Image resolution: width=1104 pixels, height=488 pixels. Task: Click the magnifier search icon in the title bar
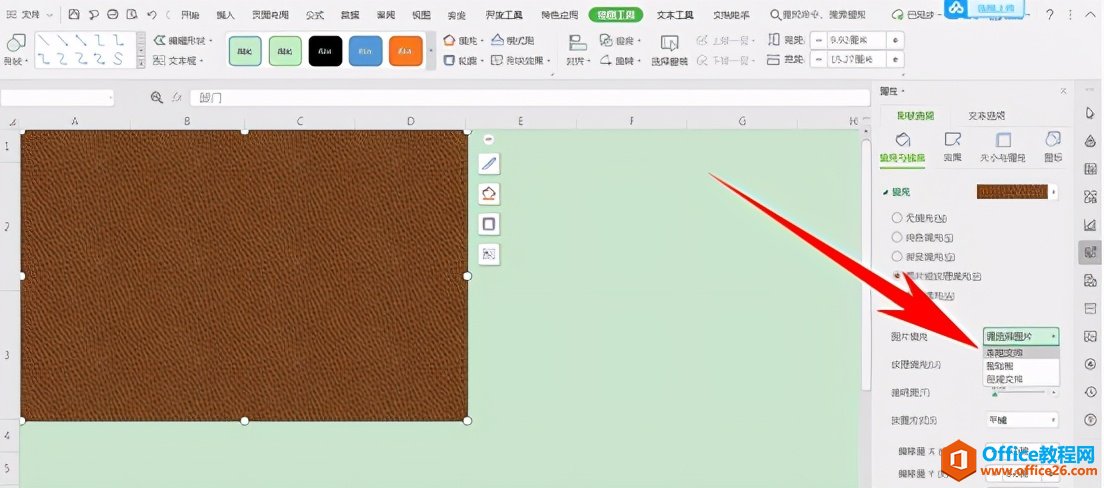pos(775,15)
